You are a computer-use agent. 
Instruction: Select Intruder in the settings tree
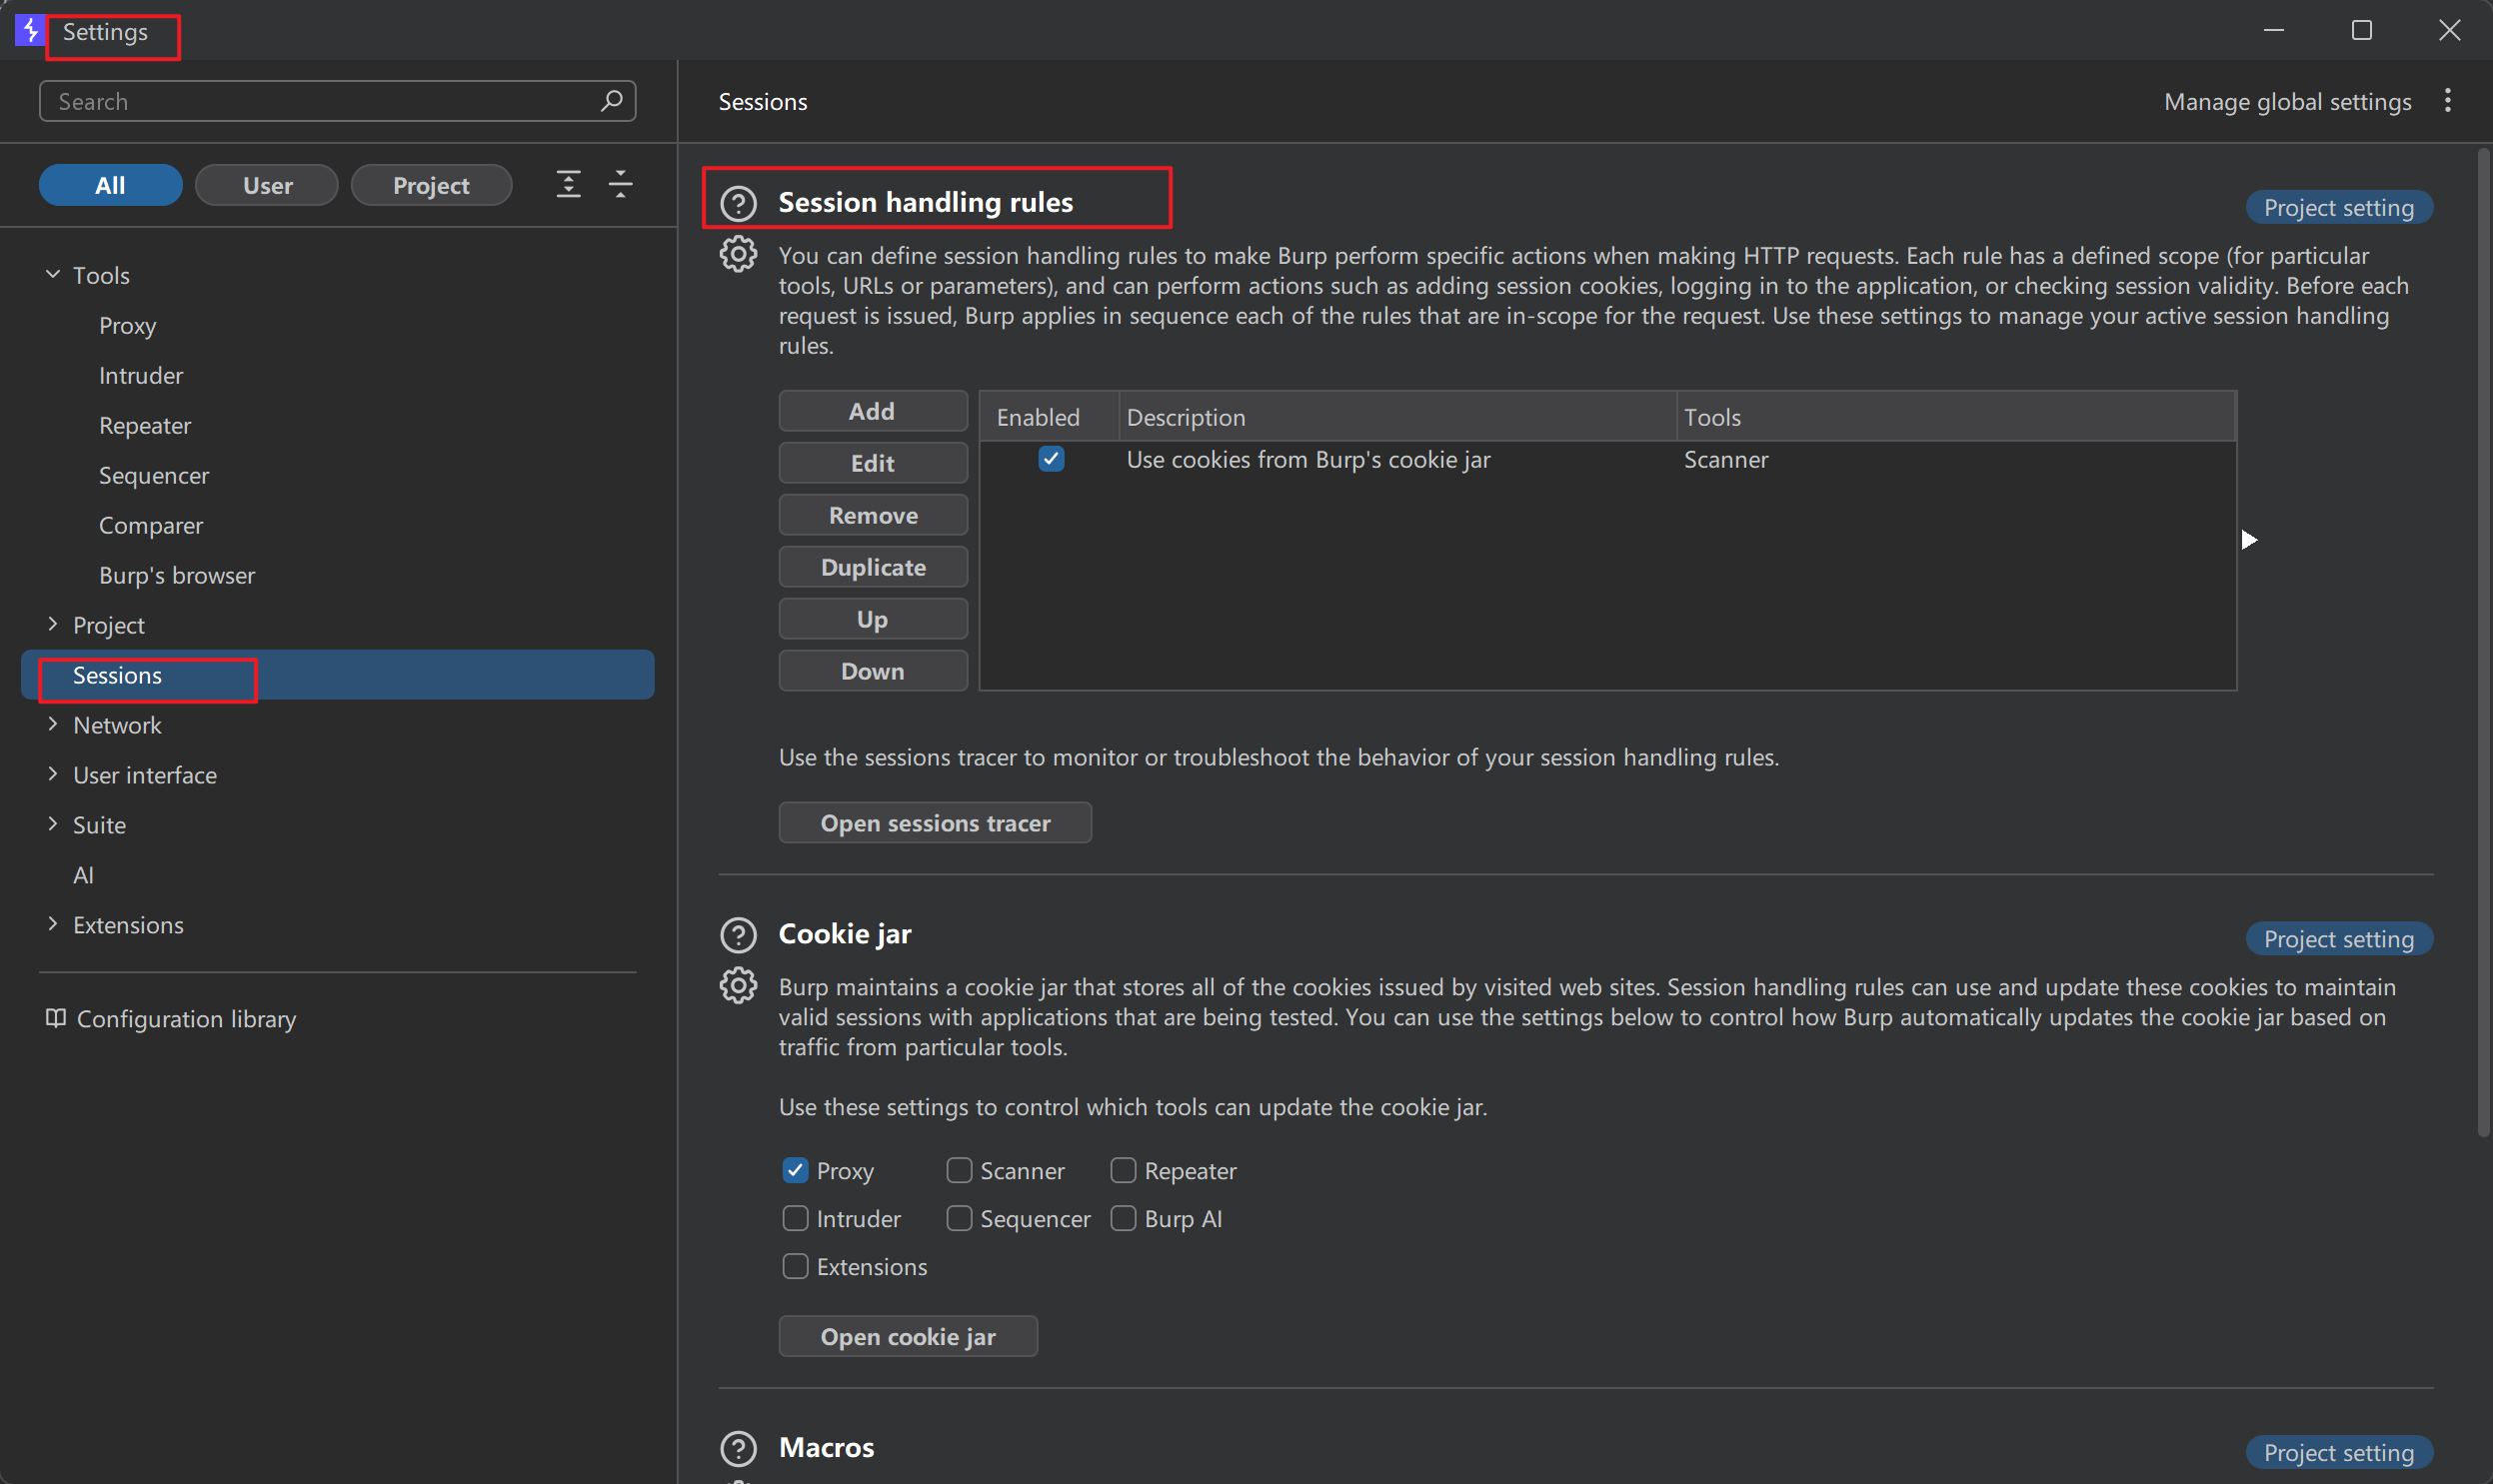(141, 375)
